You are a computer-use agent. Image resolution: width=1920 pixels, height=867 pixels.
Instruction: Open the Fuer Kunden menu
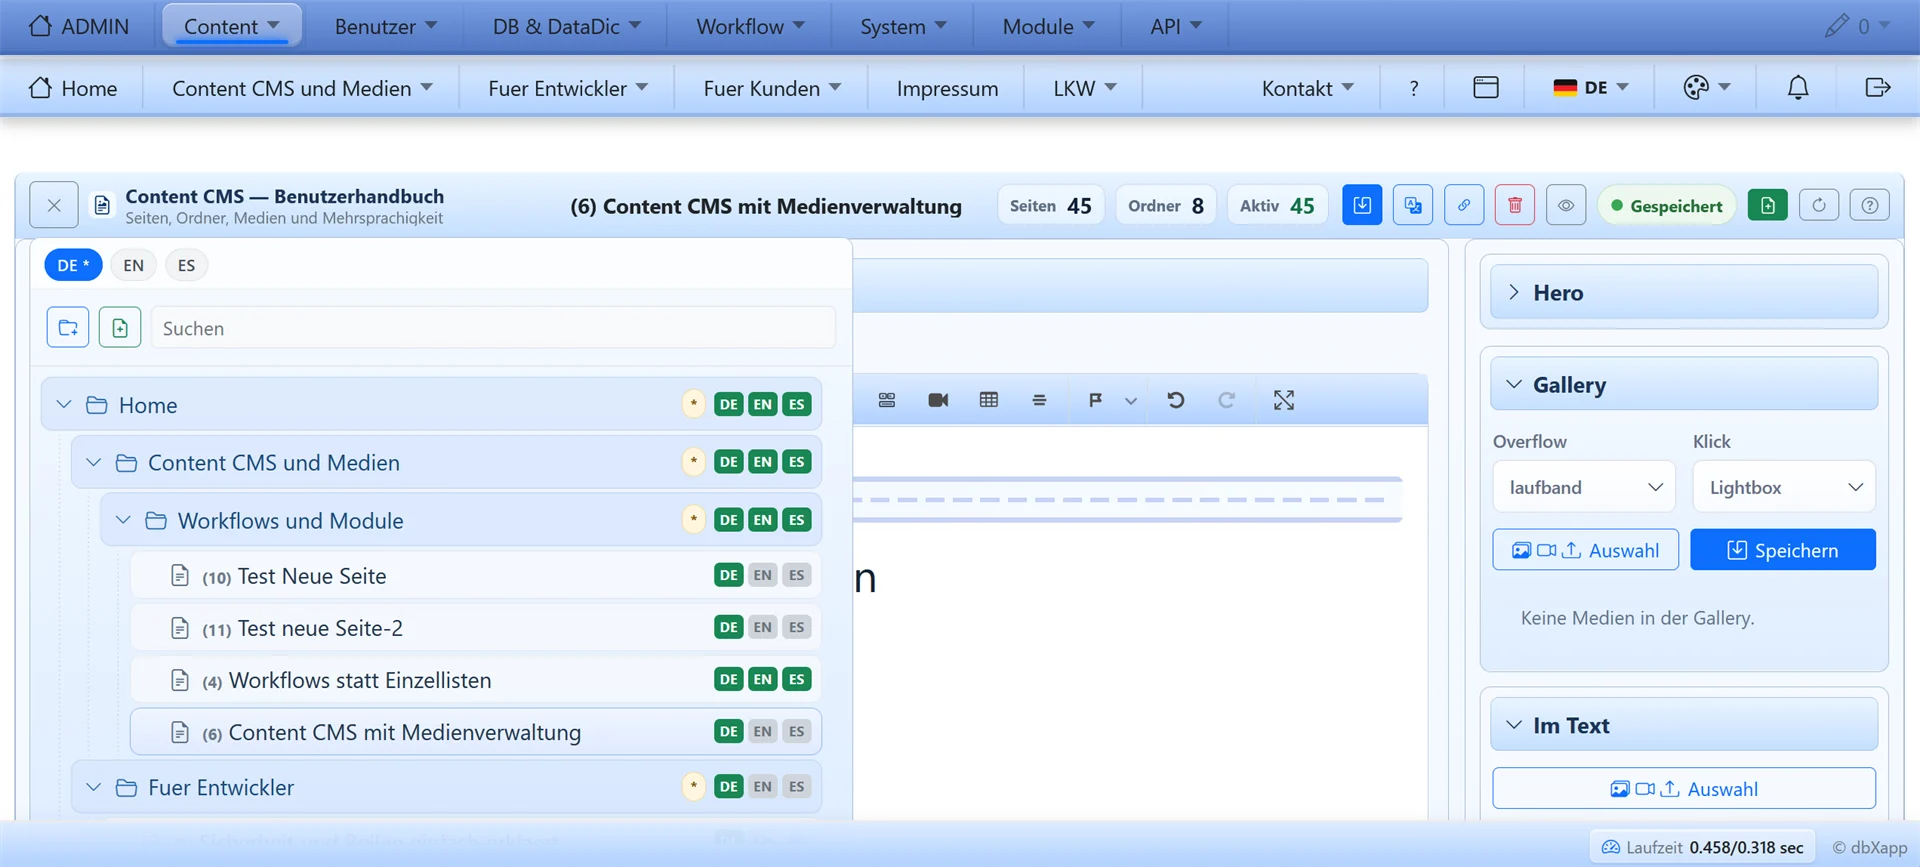click(x=772, y=88)
